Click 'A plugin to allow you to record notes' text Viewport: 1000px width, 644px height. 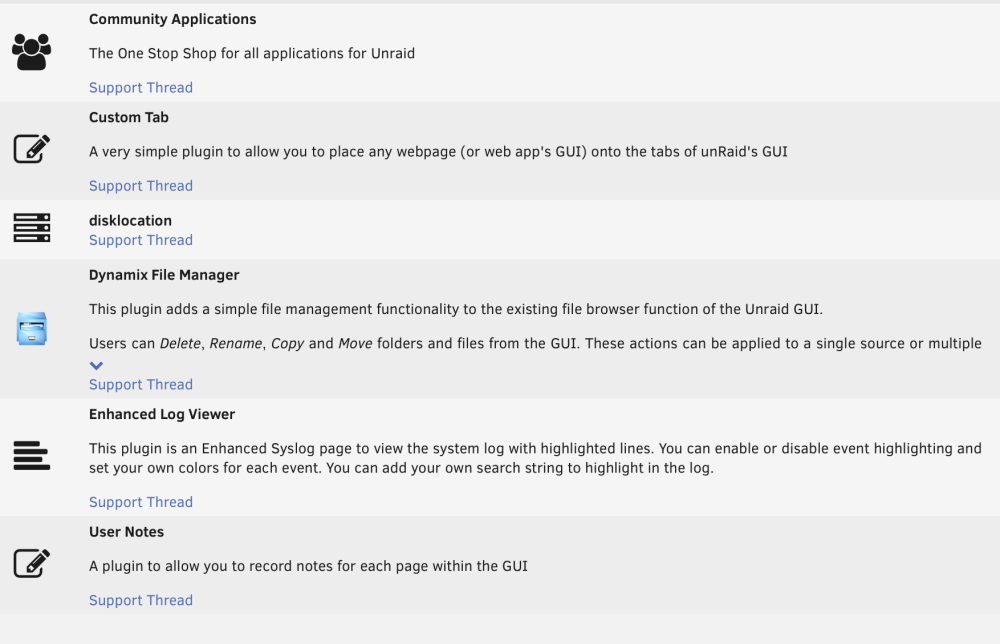(308, 566)
